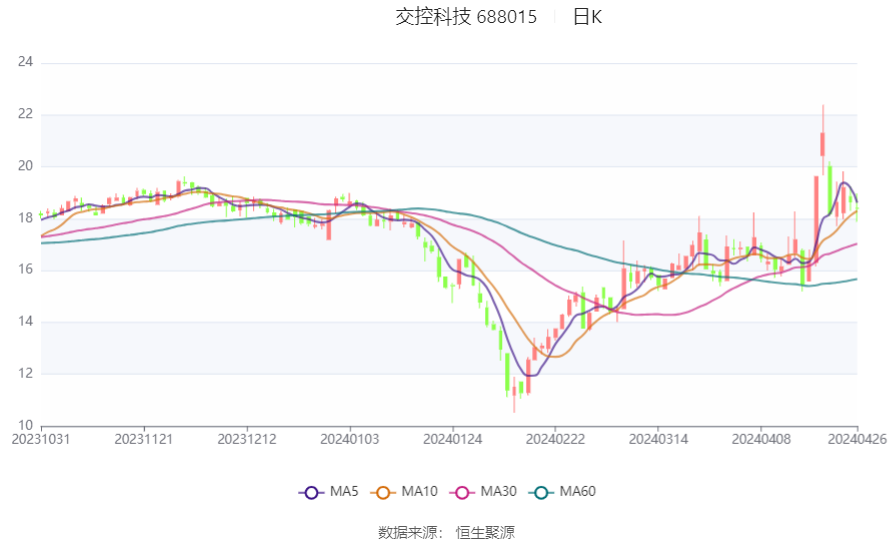The height and width of the screenshot is (542, 893).
Task: Hide the MA30 moving average line
Action: click(x=483, y=492)
